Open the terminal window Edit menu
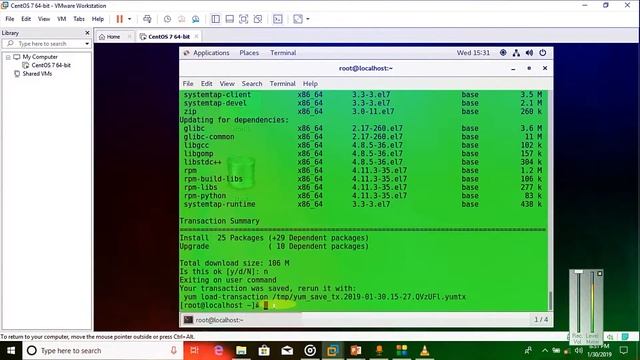This screenshot has height=360, width=640. (x=207, y=83)
